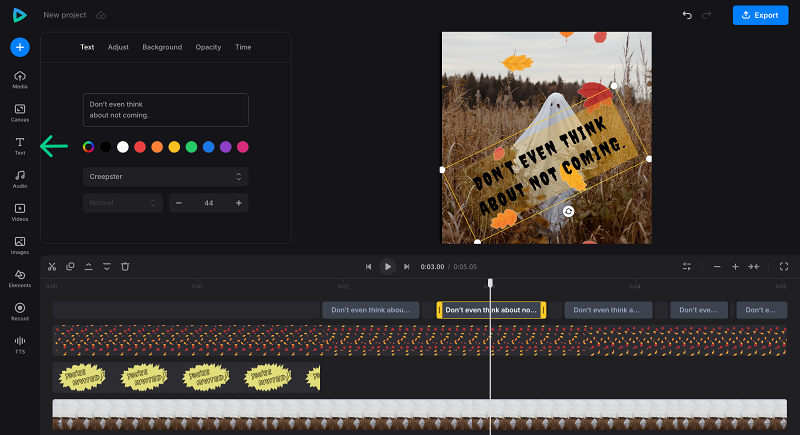Enter fullscreen timeline view icon
The image size is (800, 435).
(x=783, y=267)
